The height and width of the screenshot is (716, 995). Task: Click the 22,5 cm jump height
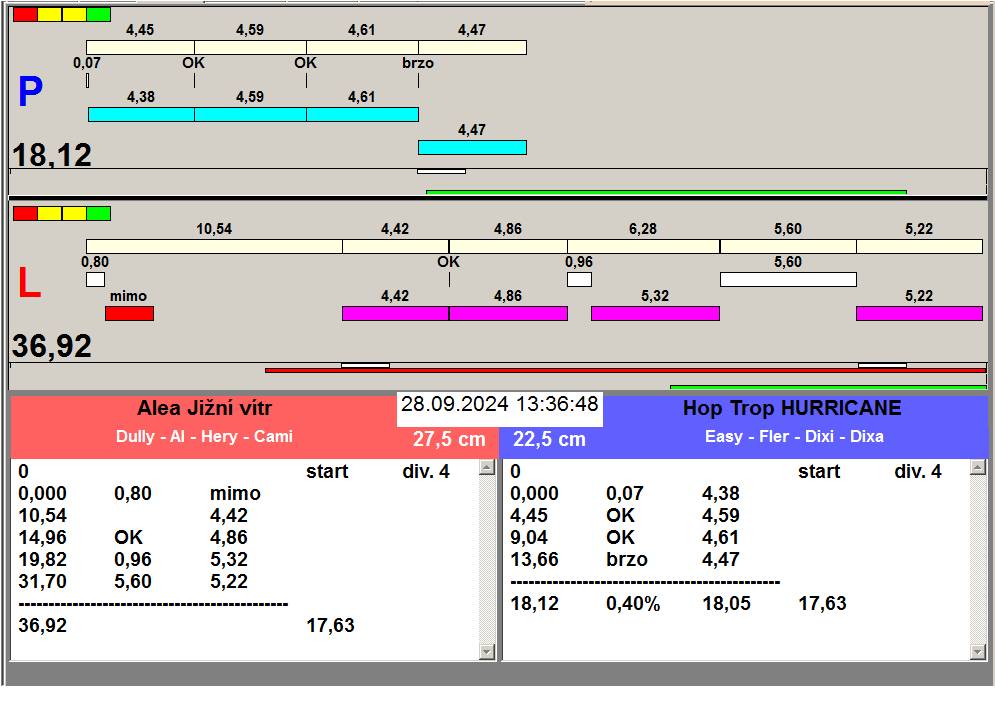click(x=550, y=439)
